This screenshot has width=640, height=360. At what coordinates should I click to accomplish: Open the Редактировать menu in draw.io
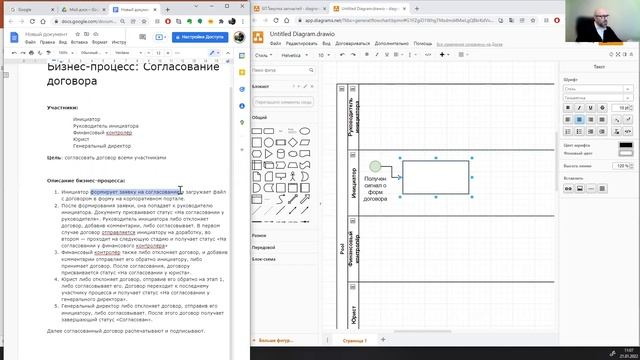pyautogui.click(x=301, y=44)
